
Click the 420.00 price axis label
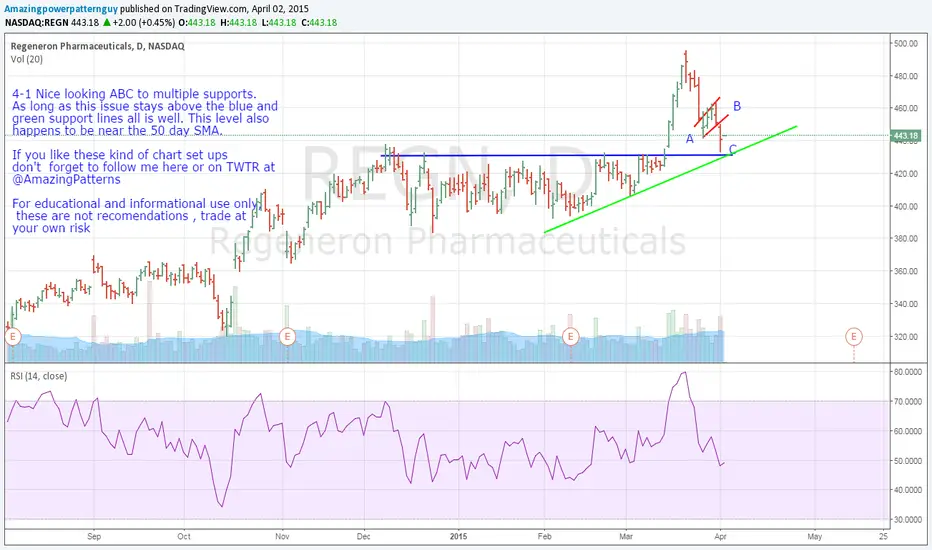point(905,174)
